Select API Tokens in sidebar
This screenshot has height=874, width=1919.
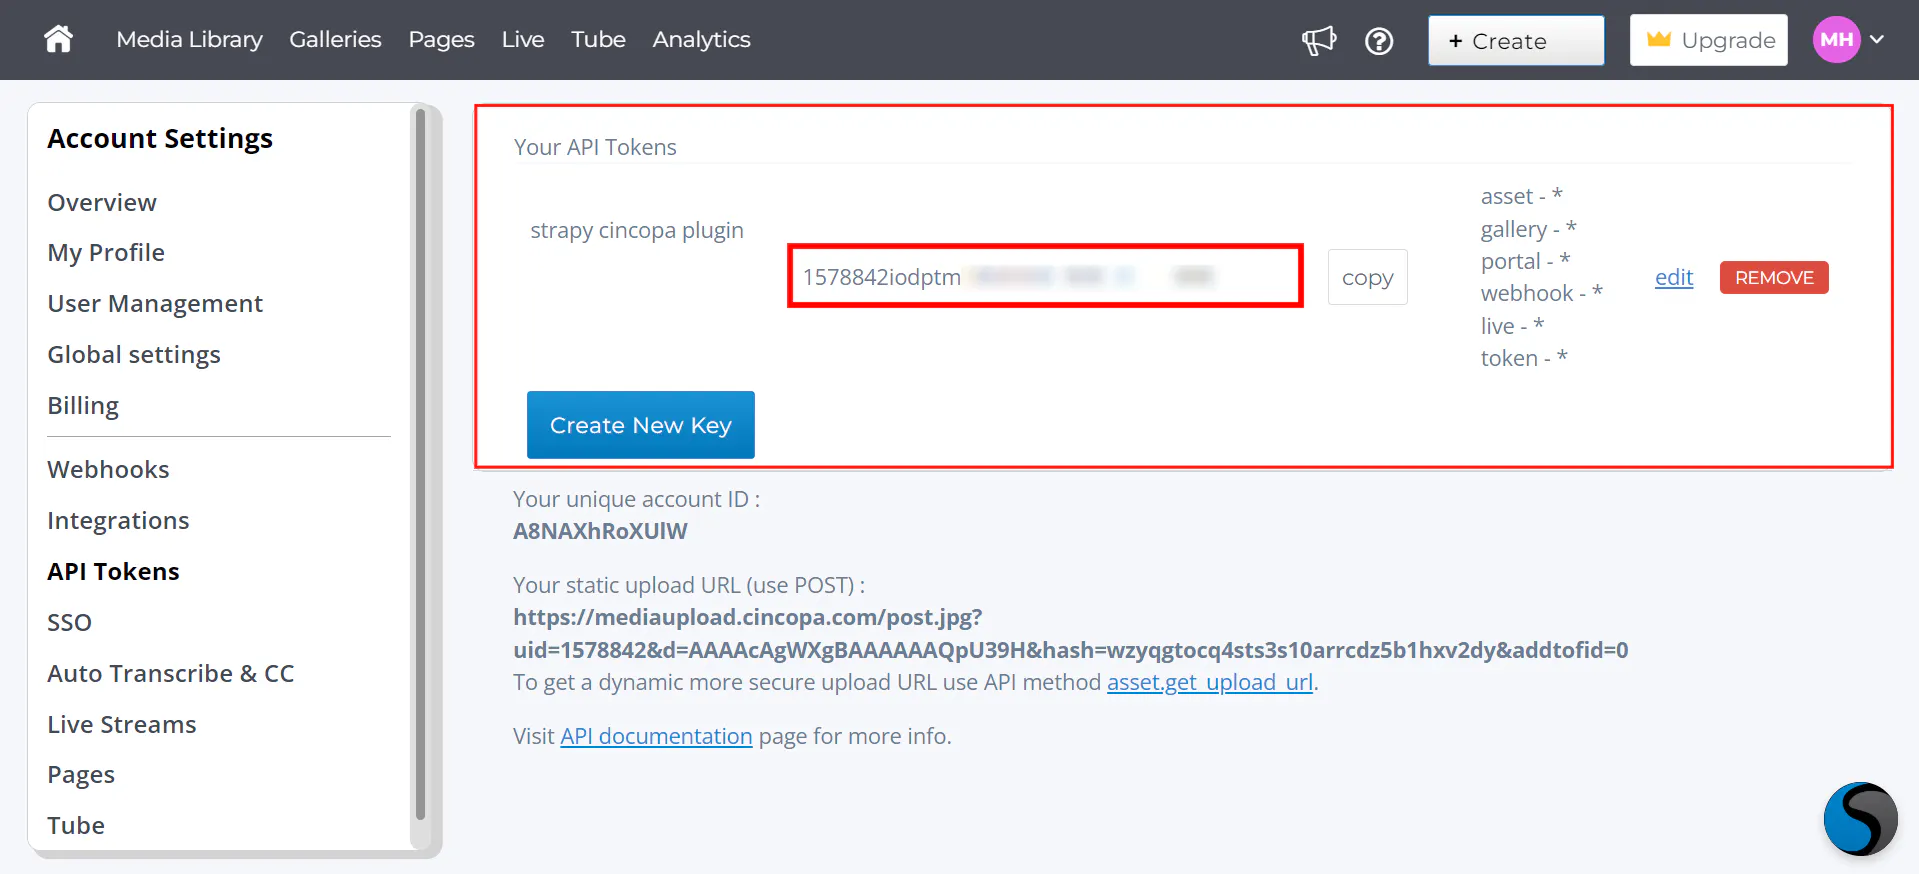coord(113,572)
